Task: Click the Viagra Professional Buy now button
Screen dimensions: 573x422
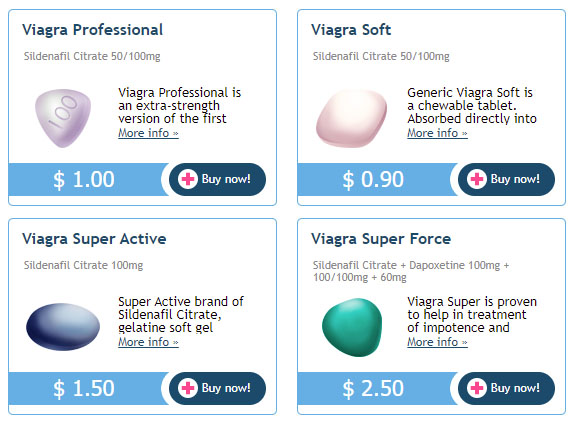Action: pyautogui.click(x=217, y=179)
